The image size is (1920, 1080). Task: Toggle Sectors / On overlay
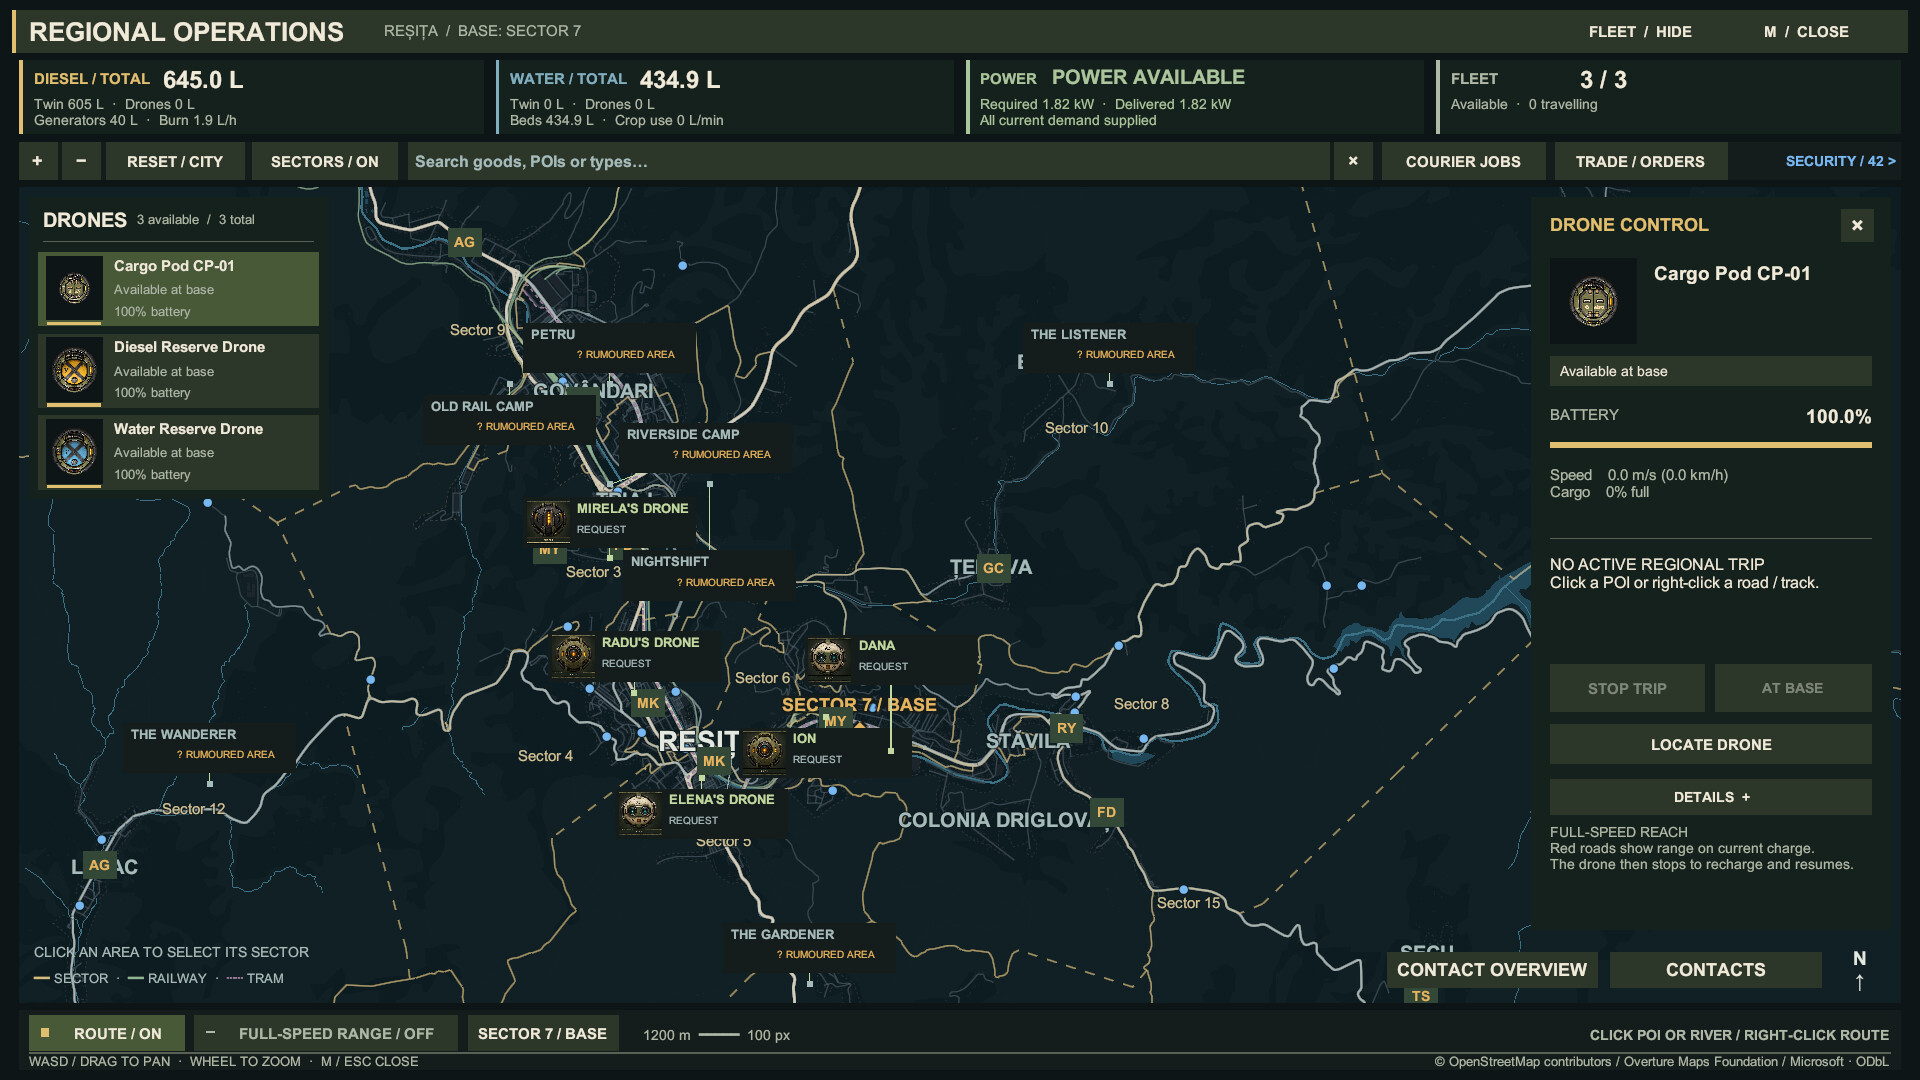[x=324, y=161]
